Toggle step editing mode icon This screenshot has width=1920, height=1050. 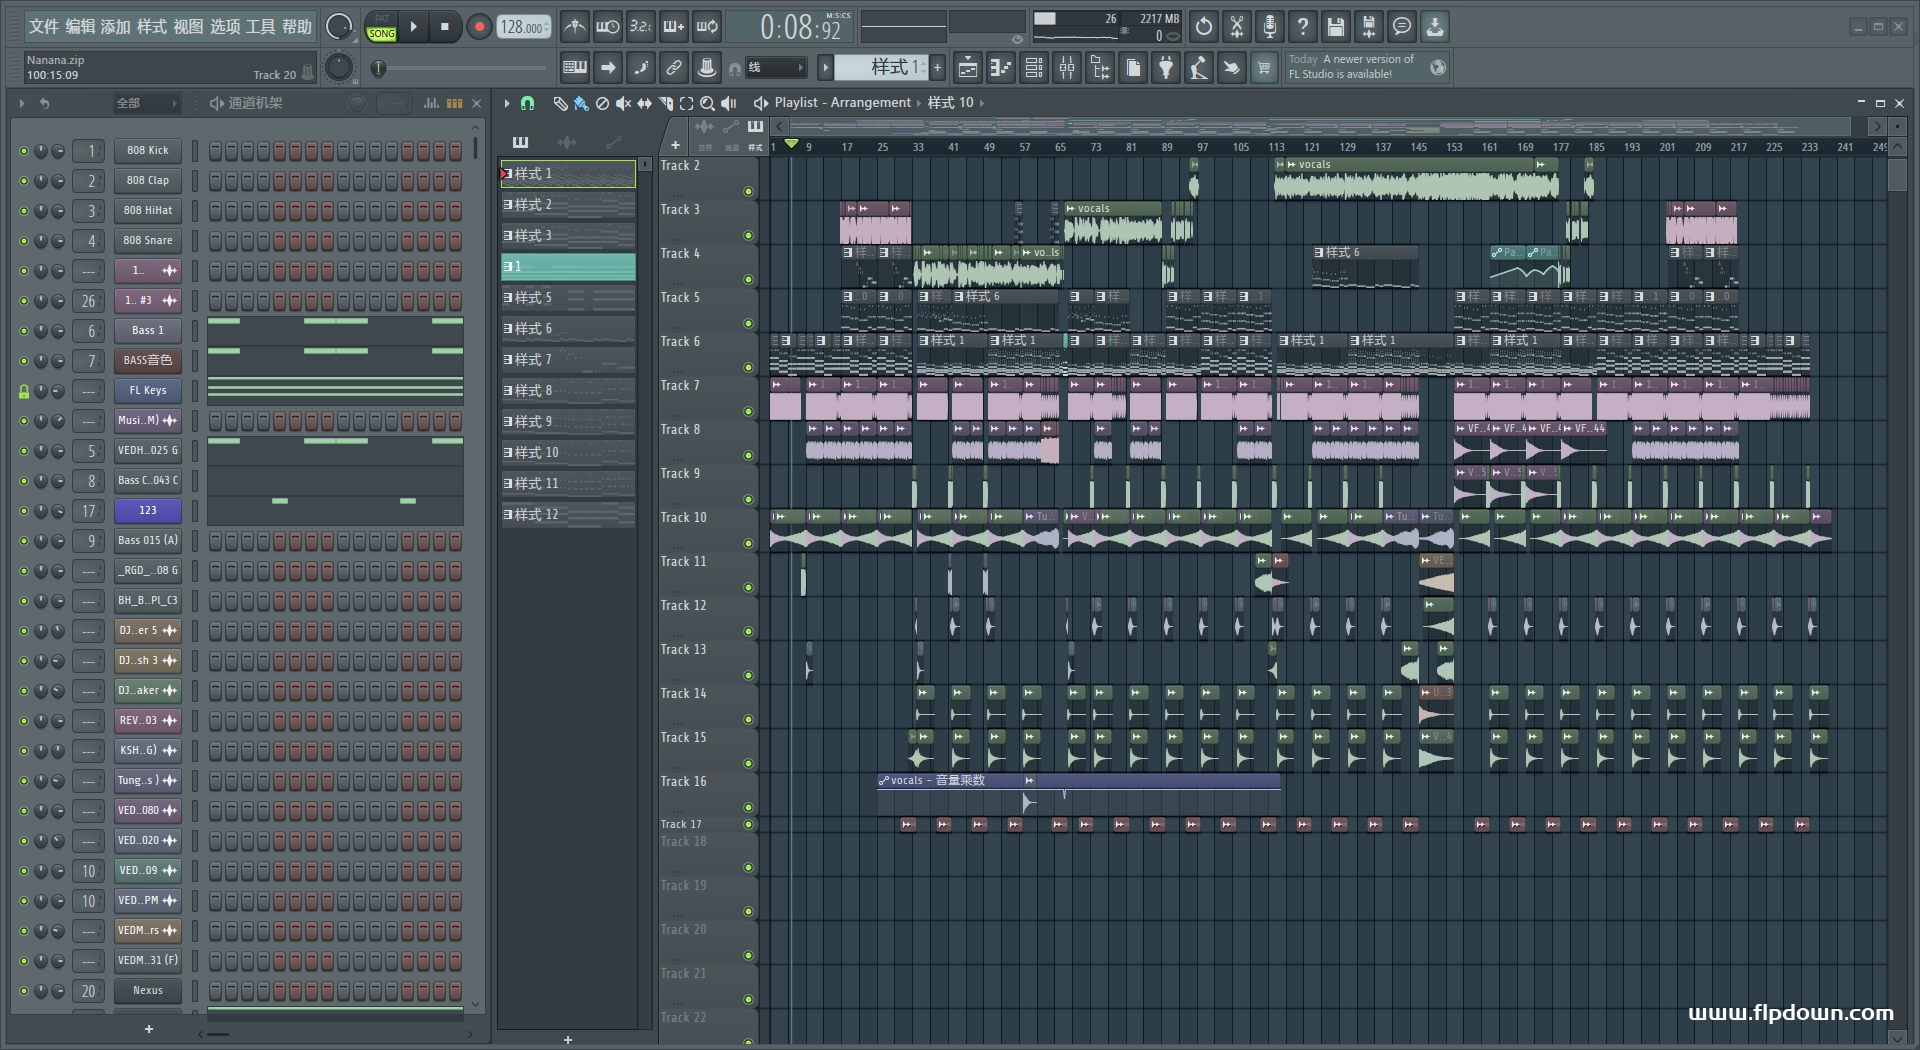[641, 68]
